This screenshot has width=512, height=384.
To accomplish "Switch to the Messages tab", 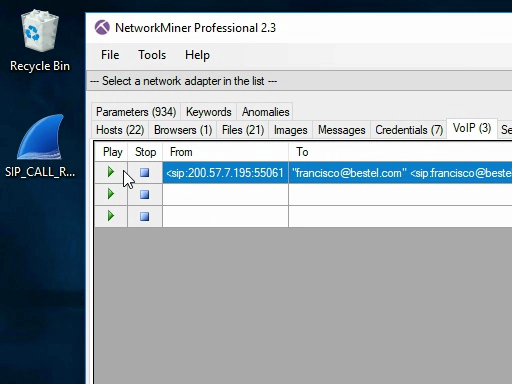I will coord(342,130).
